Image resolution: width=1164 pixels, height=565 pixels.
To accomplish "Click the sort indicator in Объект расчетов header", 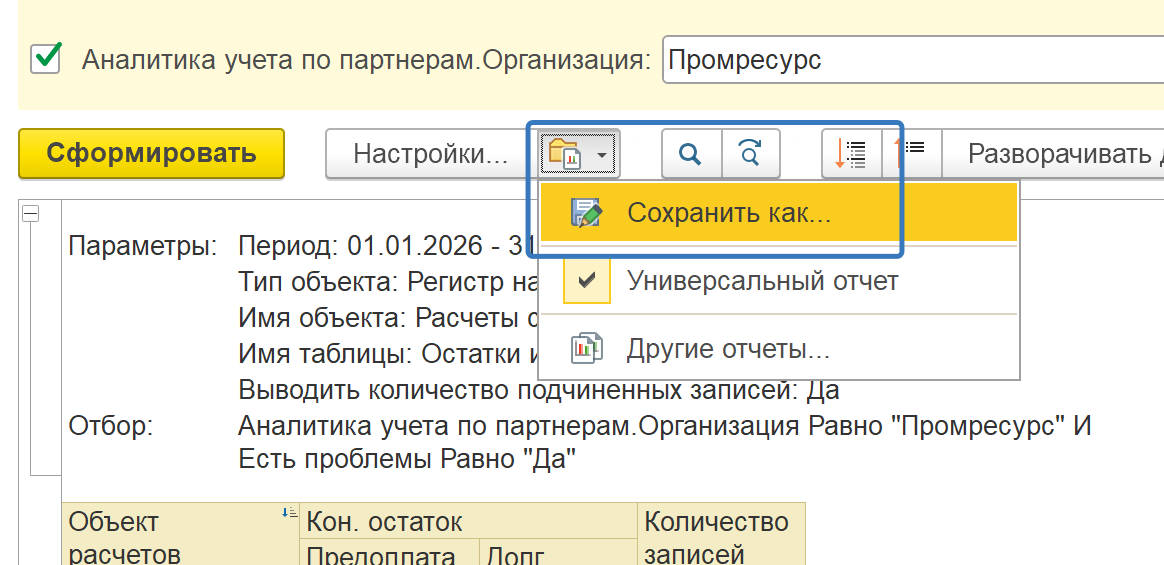I will [290, 512].
